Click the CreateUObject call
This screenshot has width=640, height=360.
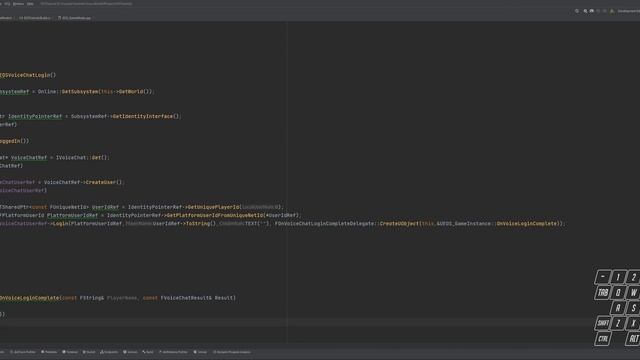coord(399,224)
